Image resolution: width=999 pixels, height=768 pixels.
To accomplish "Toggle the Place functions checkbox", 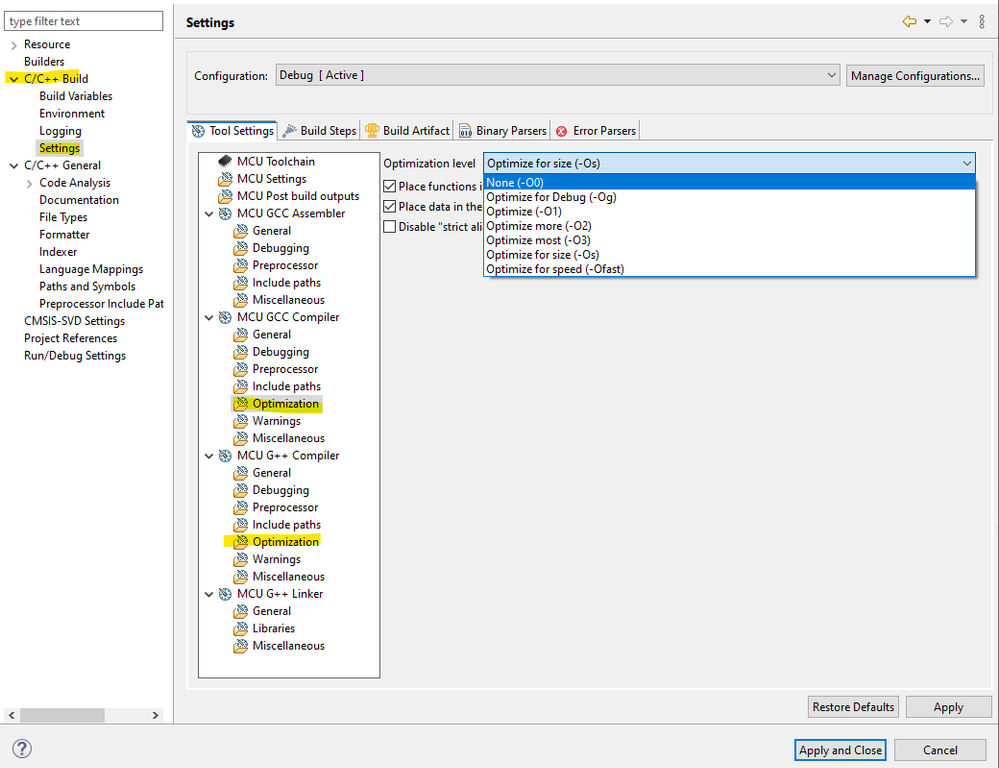I will [390, 186].
